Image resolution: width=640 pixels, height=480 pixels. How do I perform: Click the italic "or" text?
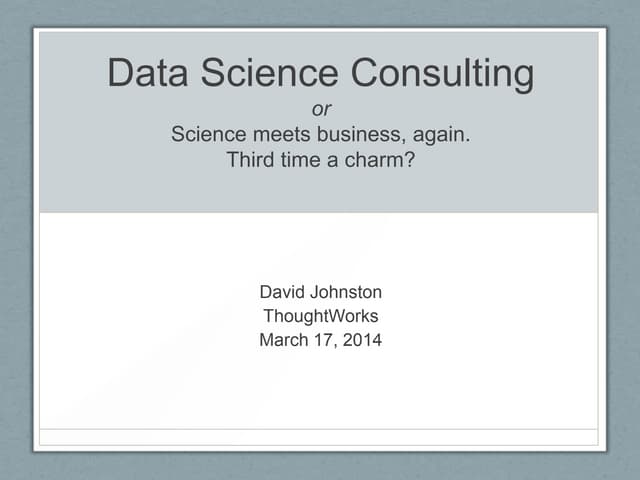pos(321,109)
